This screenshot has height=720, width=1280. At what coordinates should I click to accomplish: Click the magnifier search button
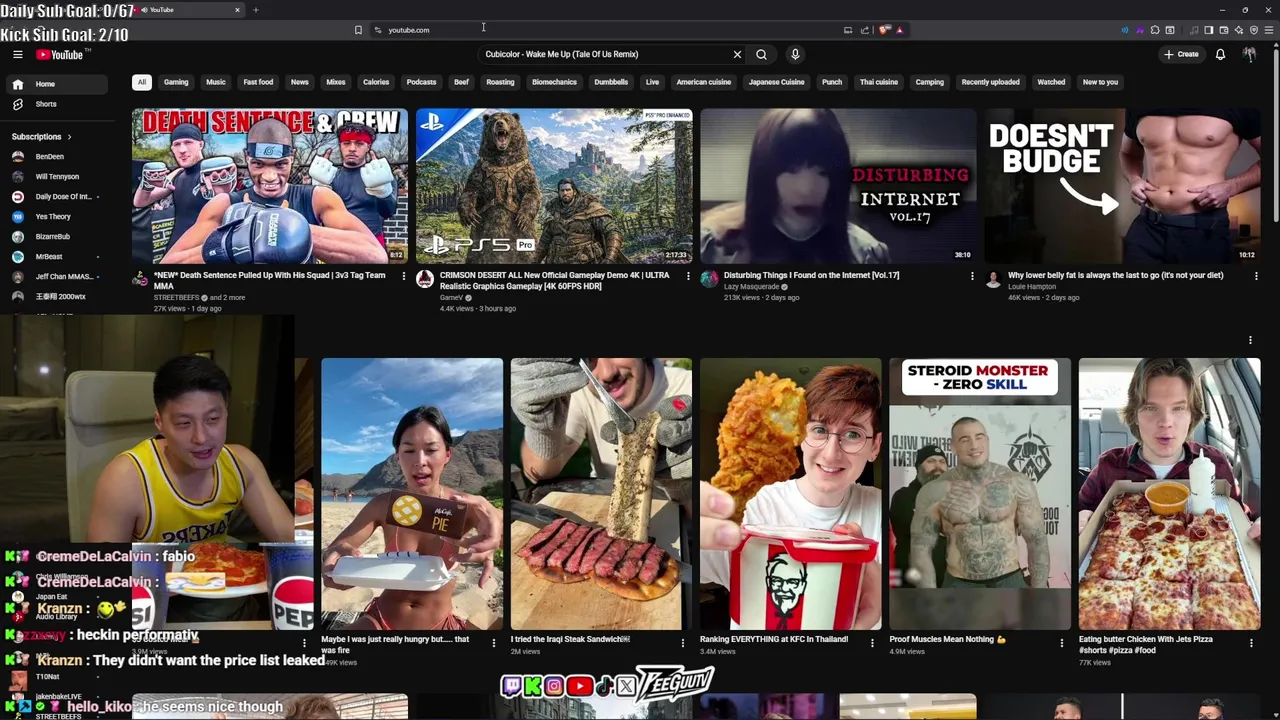(x=761, y=54)
